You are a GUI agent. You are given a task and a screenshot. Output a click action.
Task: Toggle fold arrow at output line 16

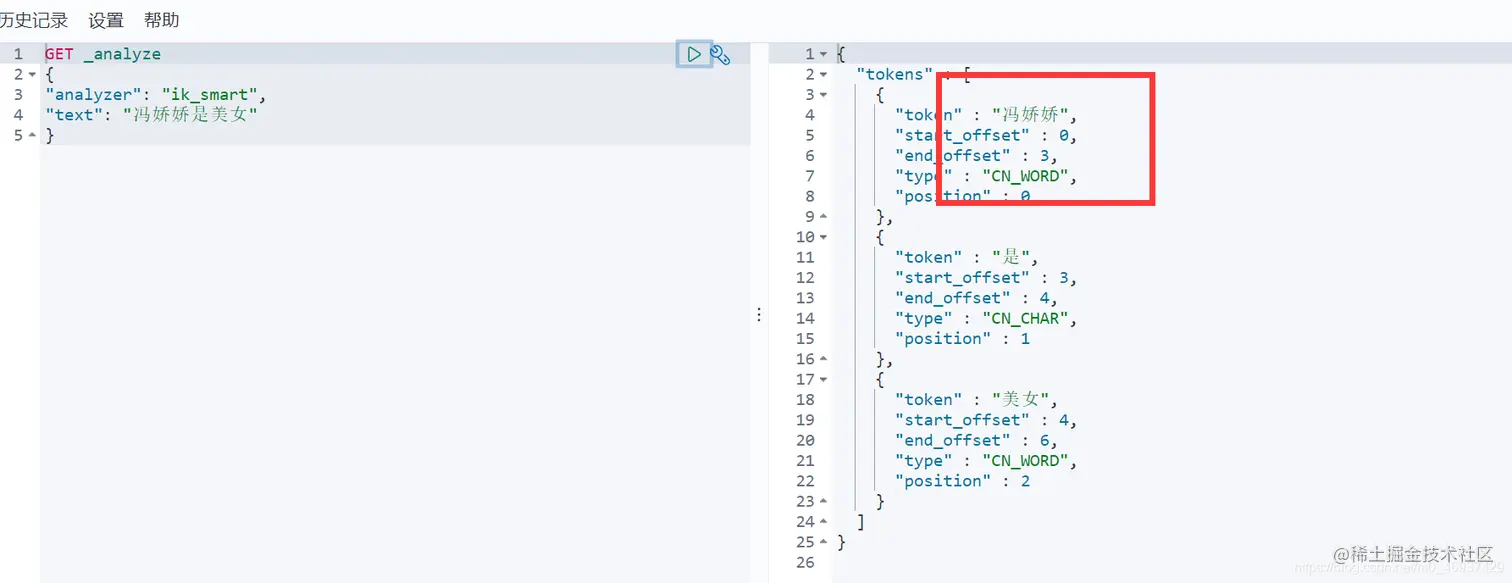[x=823, y=359]
